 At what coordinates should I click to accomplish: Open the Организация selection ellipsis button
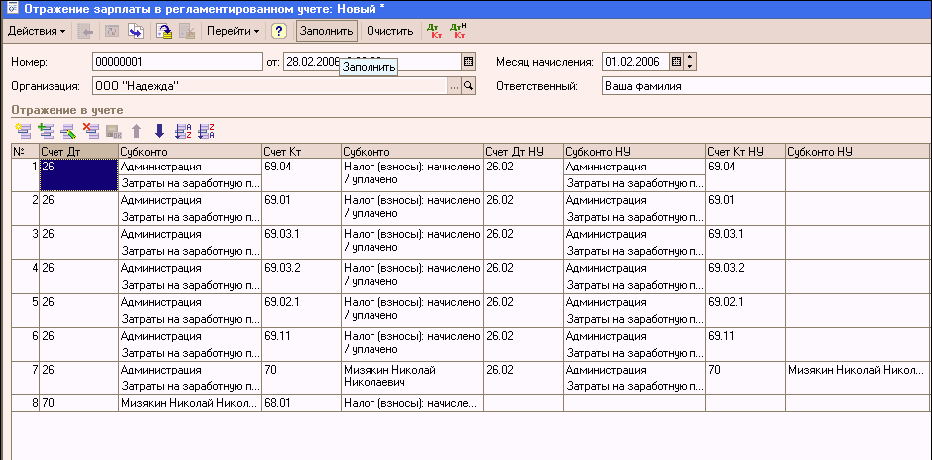[x=454, y=86]
